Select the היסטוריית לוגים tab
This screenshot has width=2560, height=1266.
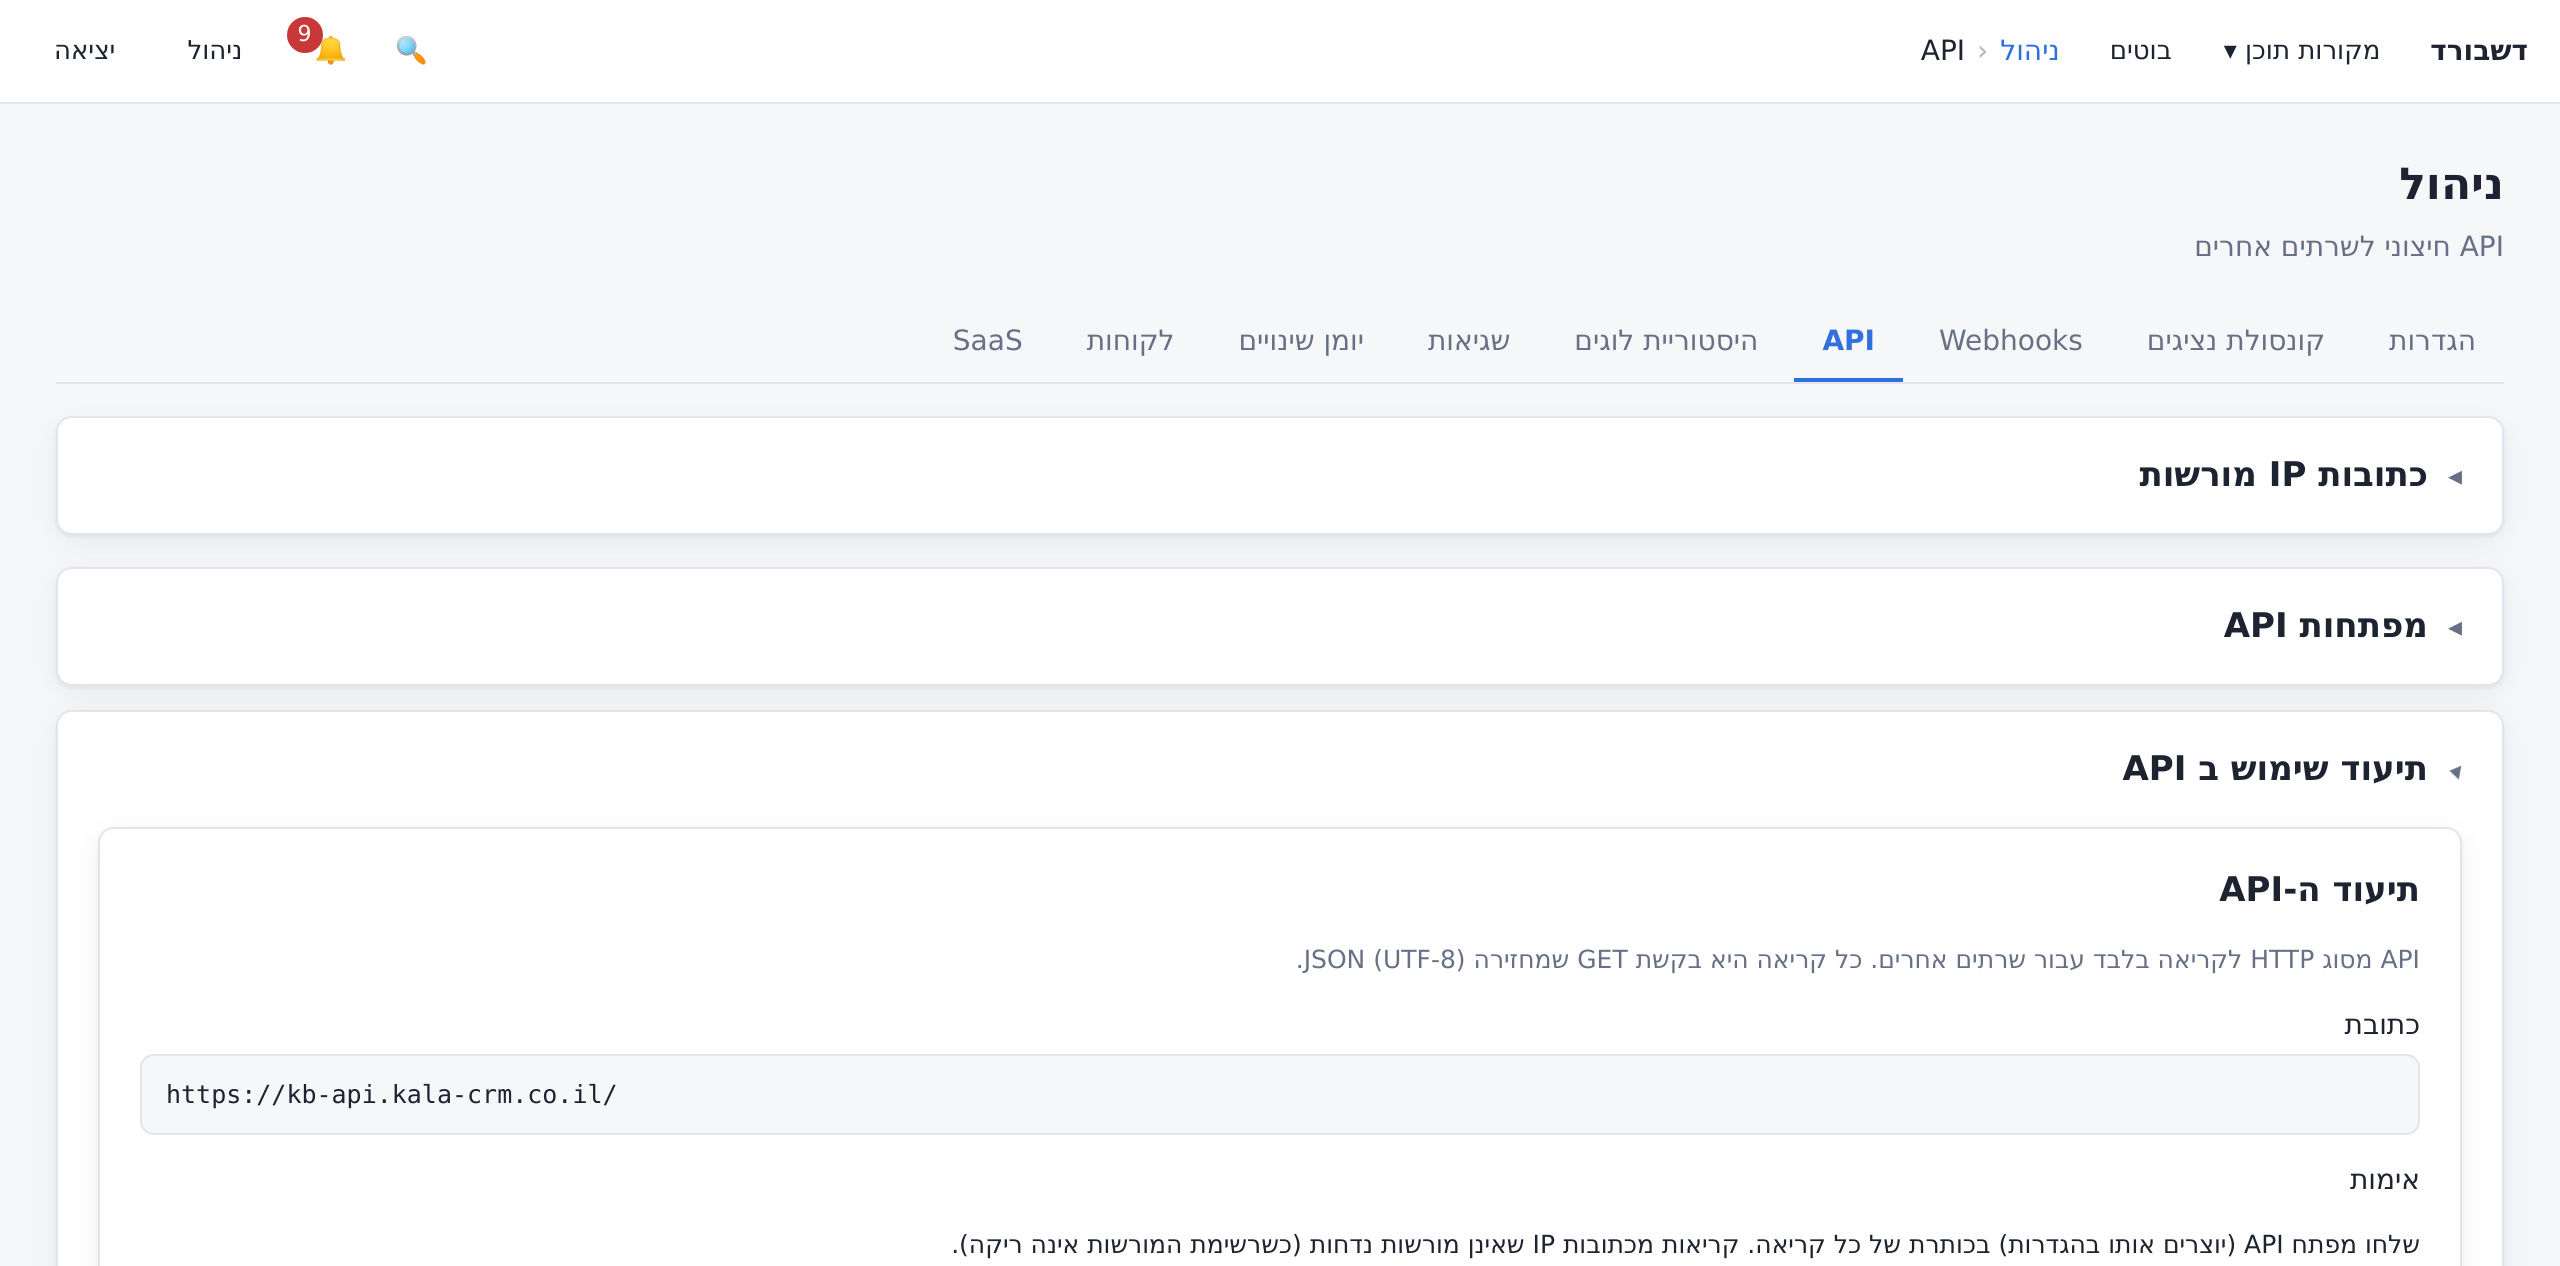click(1666, 341)
